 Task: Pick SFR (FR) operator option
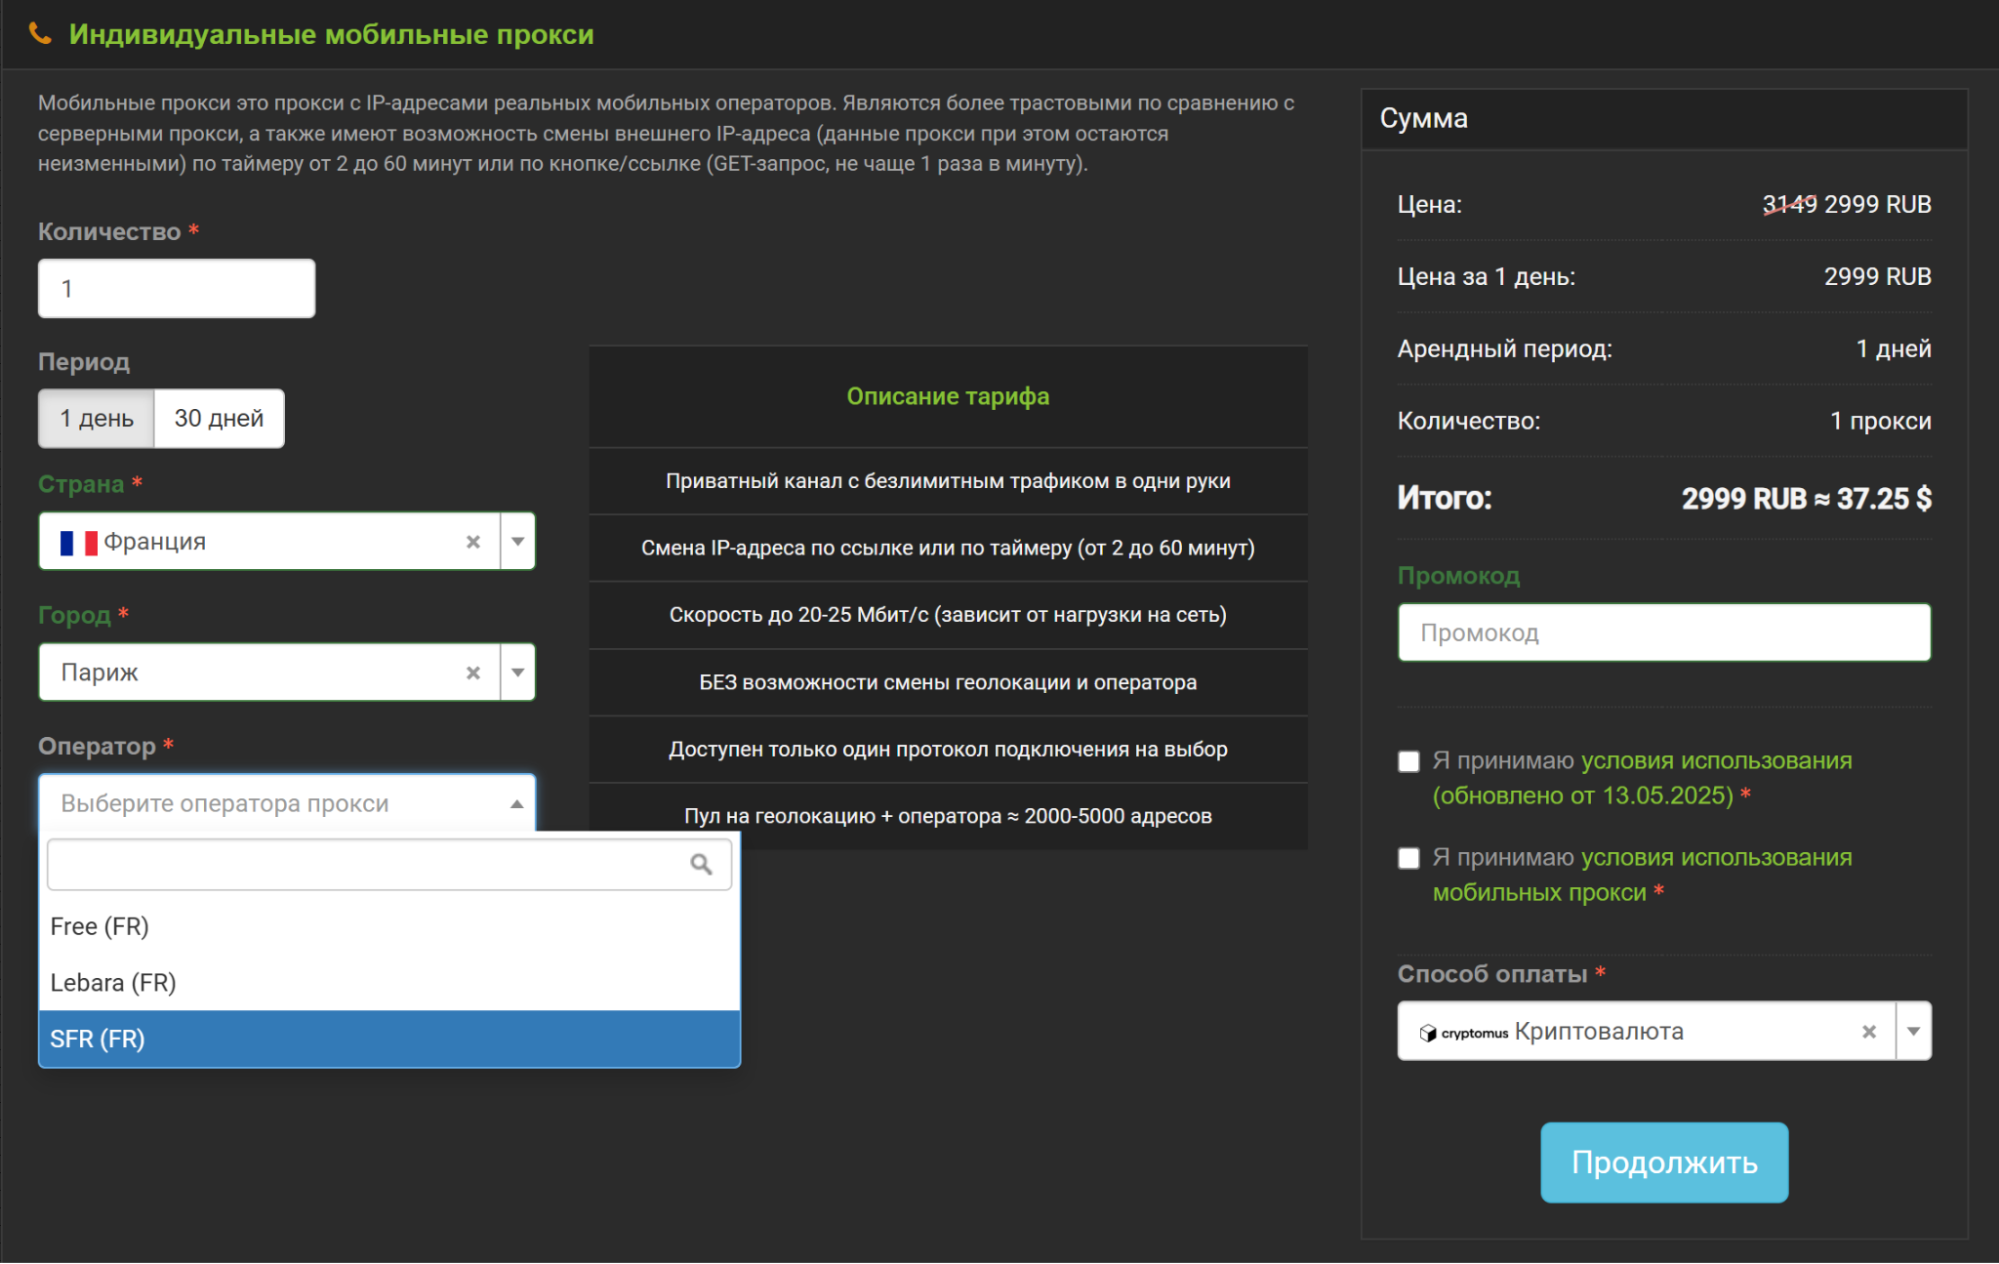(x=98, y=1040)
